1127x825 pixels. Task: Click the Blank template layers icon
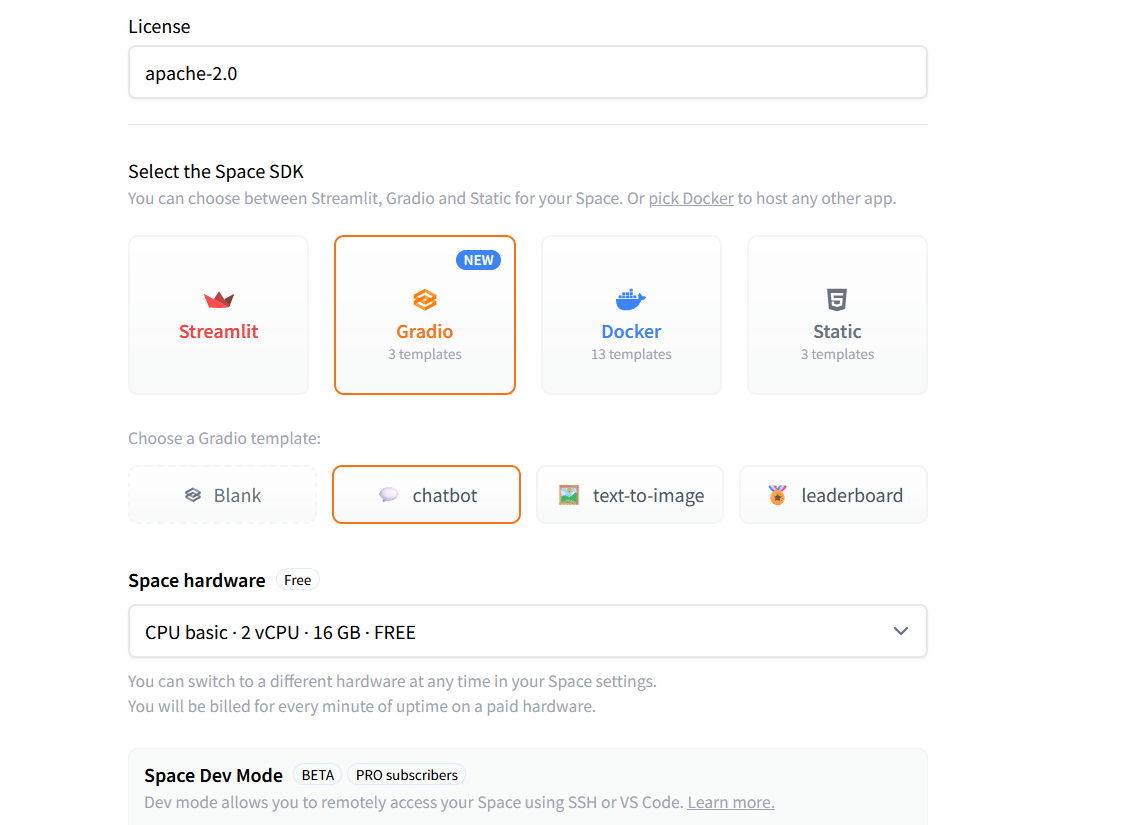193,495
